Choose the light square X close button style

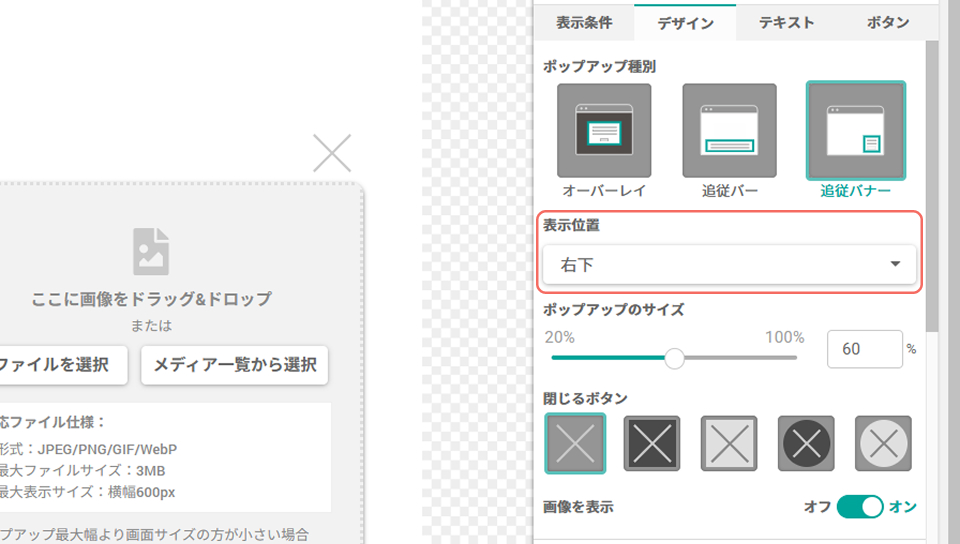(x=729, y=444)
